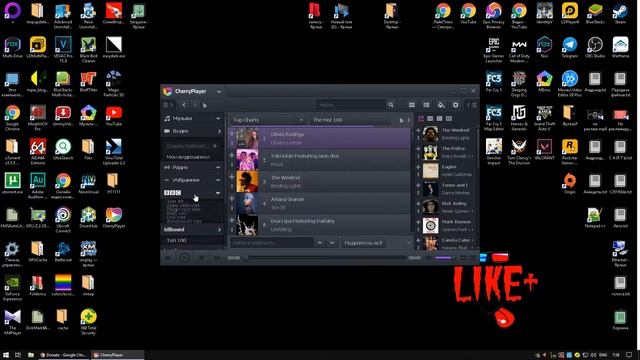Collapse the Радио sidebar section
This screenshot has width=640, height=360.
(x=218, y=167)
